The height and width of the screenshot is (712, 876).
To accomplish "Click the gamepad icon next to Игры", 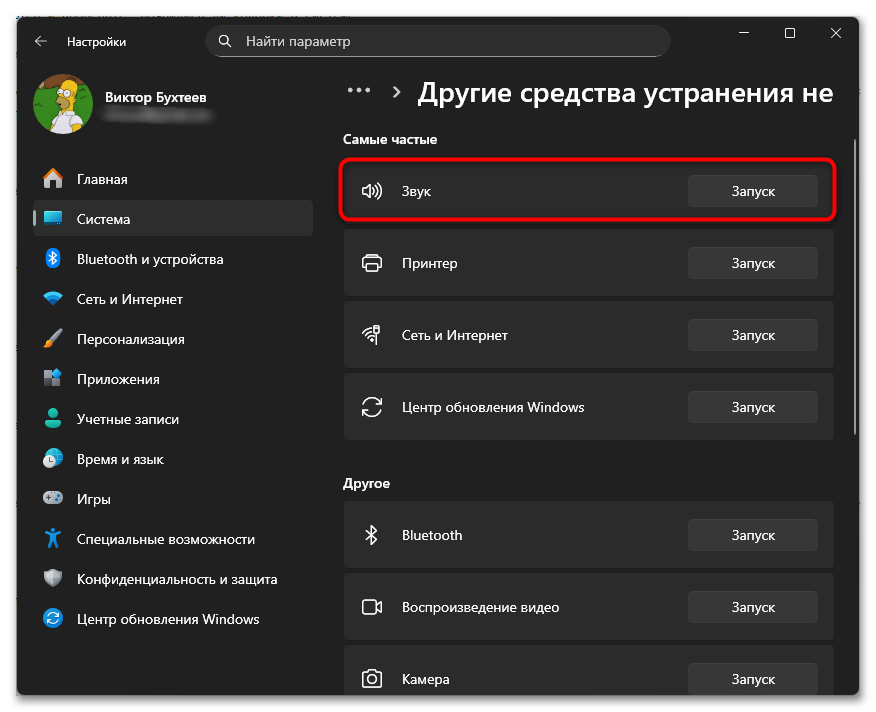I will point(52,498).
